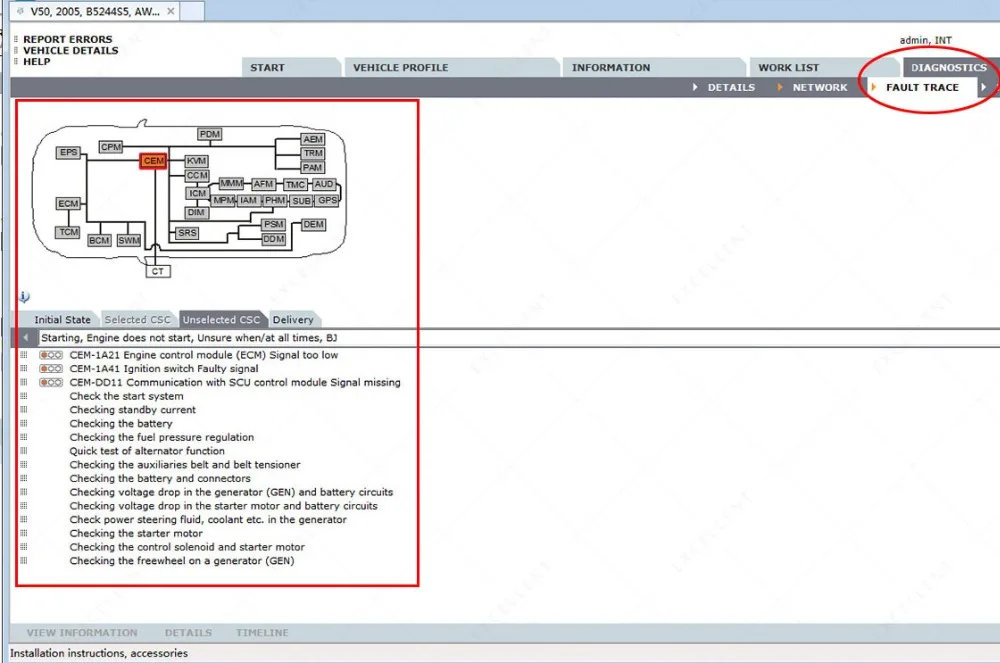Expand the arrow right of FAULT TRACE
Viewport: 1000px width, 663px height.
click(984, 87)
